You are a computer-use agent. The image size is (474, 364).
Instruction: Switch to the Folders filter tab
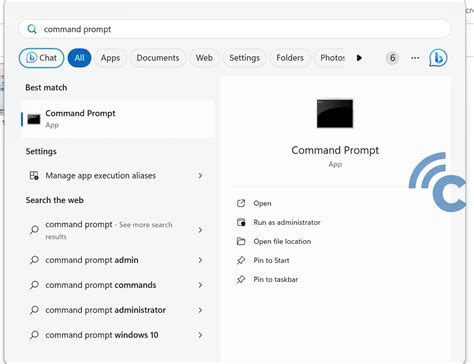pyautogui.click(x=290, y=58)
